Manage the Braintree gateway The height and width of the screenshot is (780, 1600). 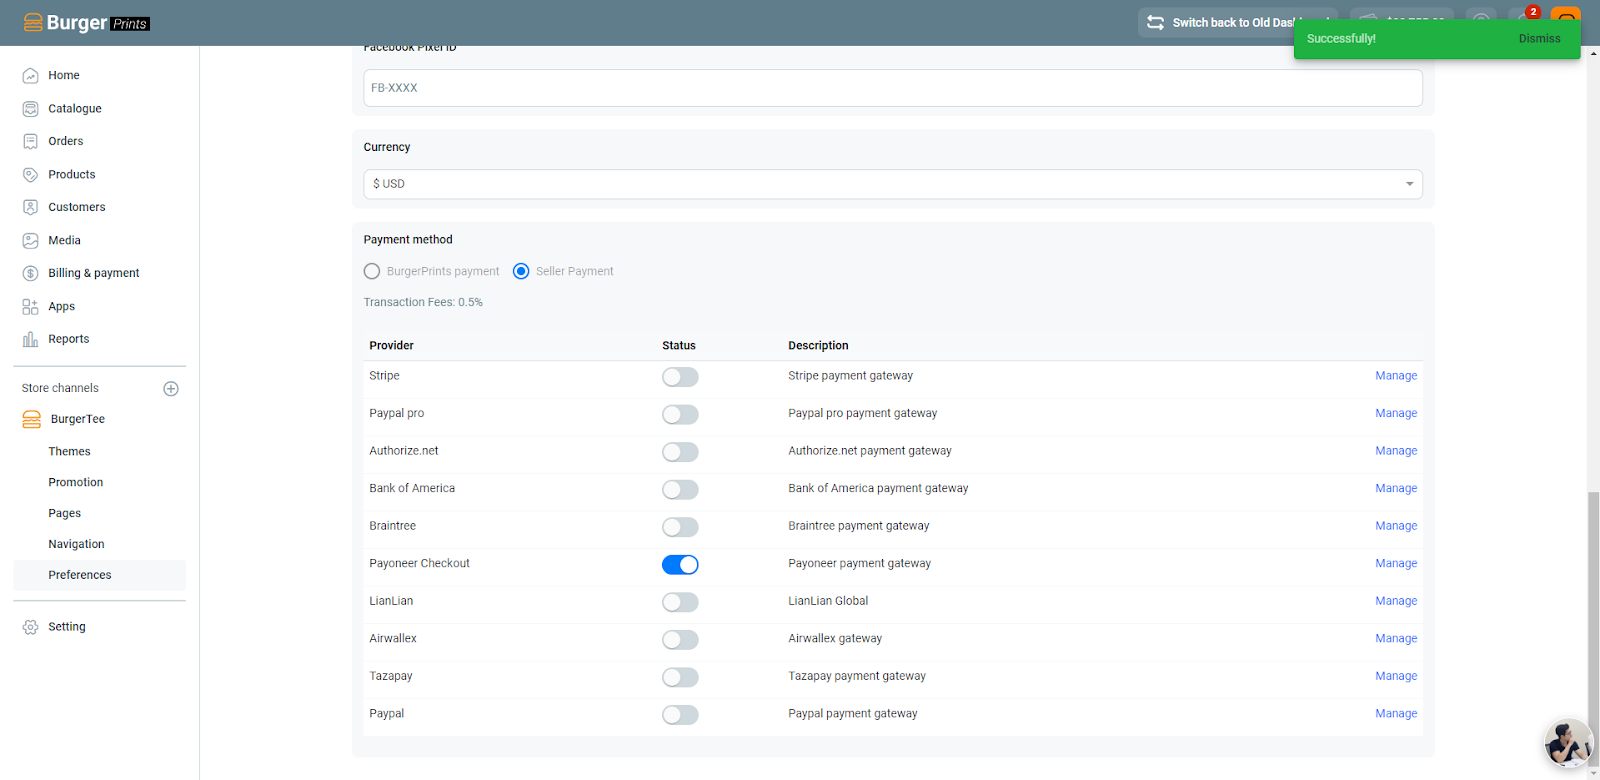(x=1396, y=526)
